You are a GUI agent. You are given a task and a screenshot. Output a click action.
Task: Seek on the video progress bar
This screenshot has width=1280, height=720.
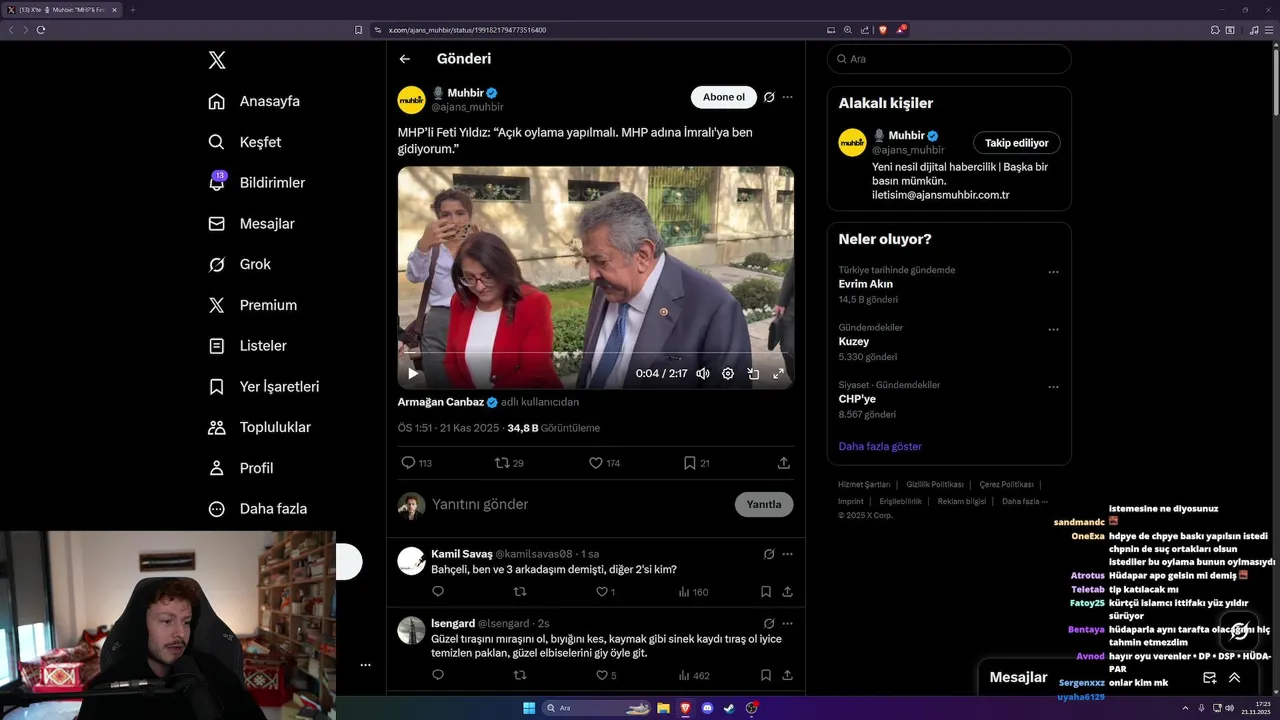[x=595, y=353]
